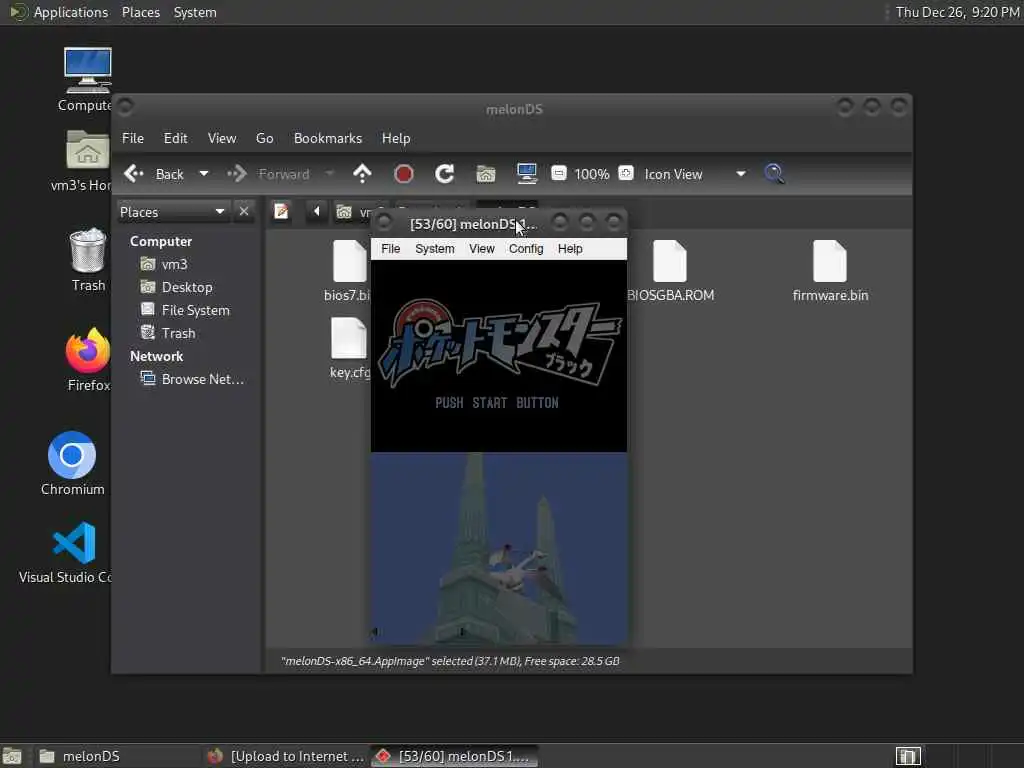
Task: Click the Back arrow icon in file manager
Action: click(x=134, y=174)
